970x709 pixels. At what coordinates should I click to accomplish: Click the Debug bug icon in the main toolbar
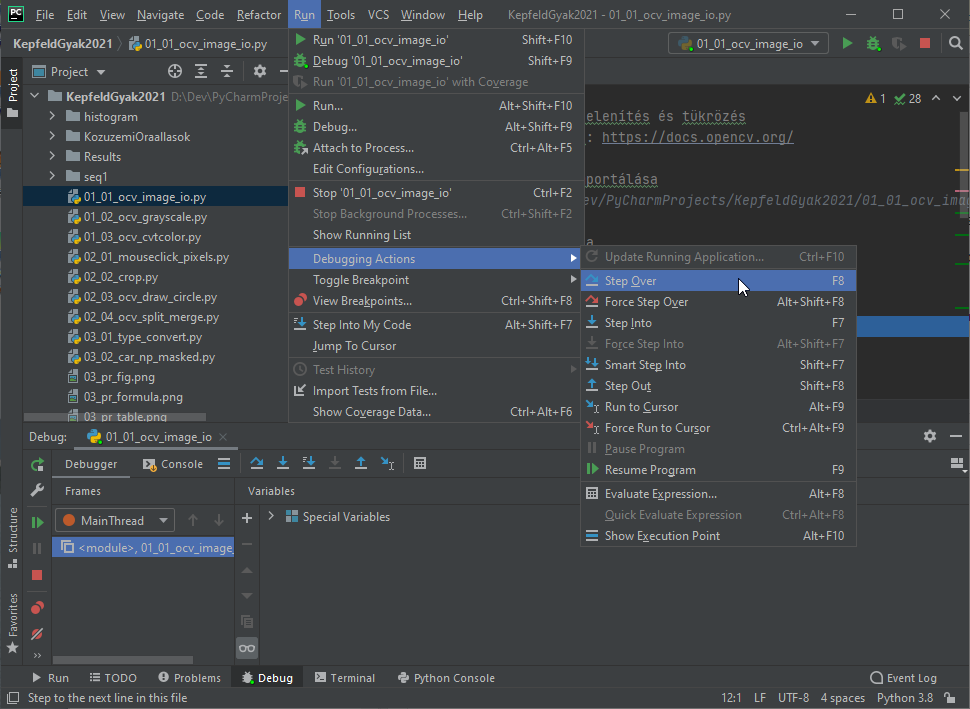873,43
